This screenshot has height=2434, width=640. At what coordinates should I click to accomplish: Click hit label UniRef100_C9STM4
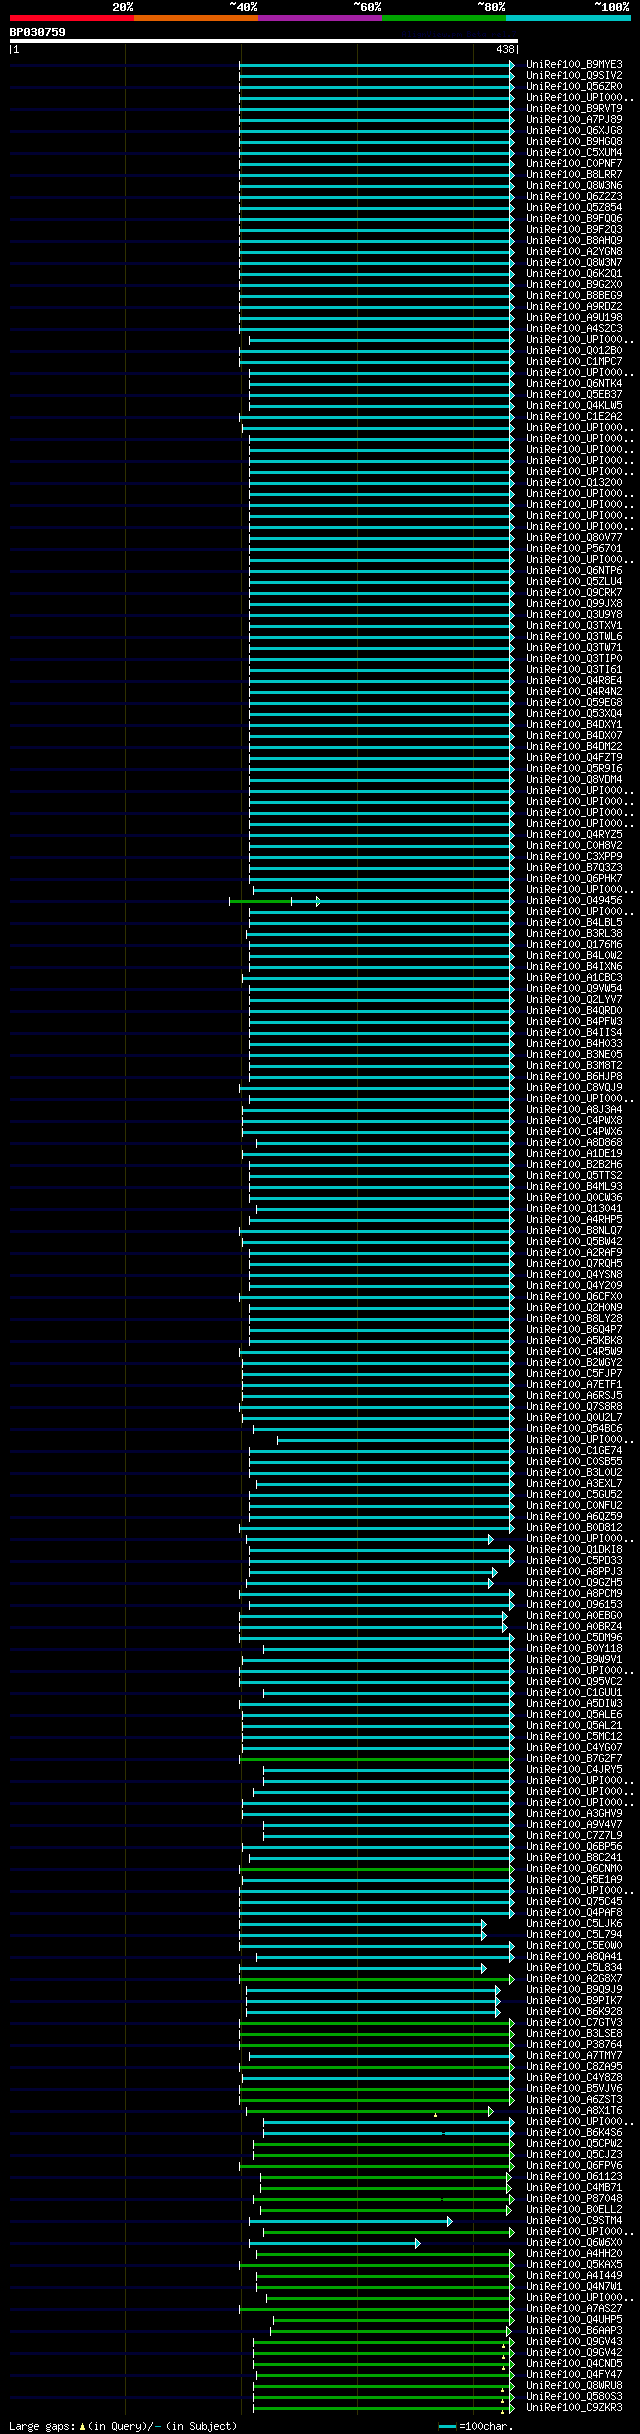[574, 2221]
